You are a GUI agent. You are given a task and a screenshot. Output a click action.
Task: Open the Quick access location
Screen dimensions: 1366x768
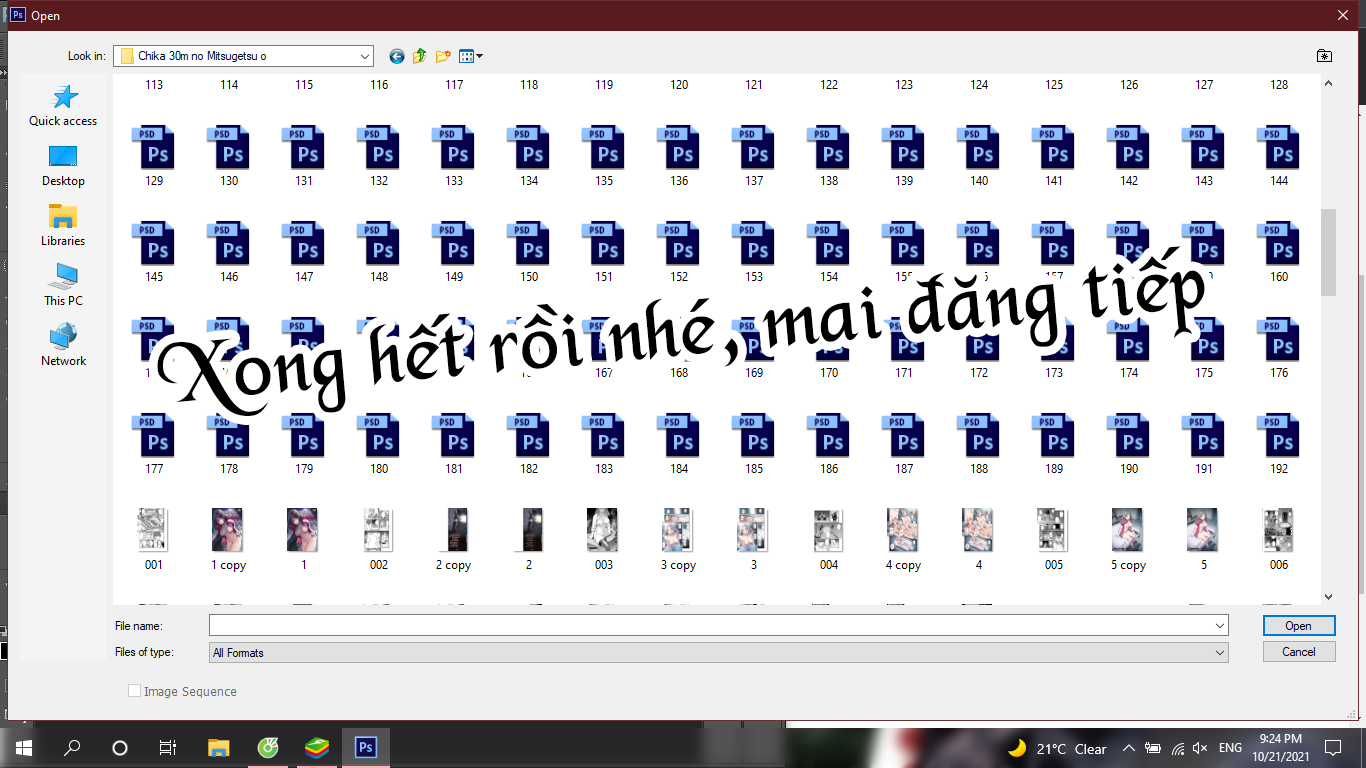point(63,105)
